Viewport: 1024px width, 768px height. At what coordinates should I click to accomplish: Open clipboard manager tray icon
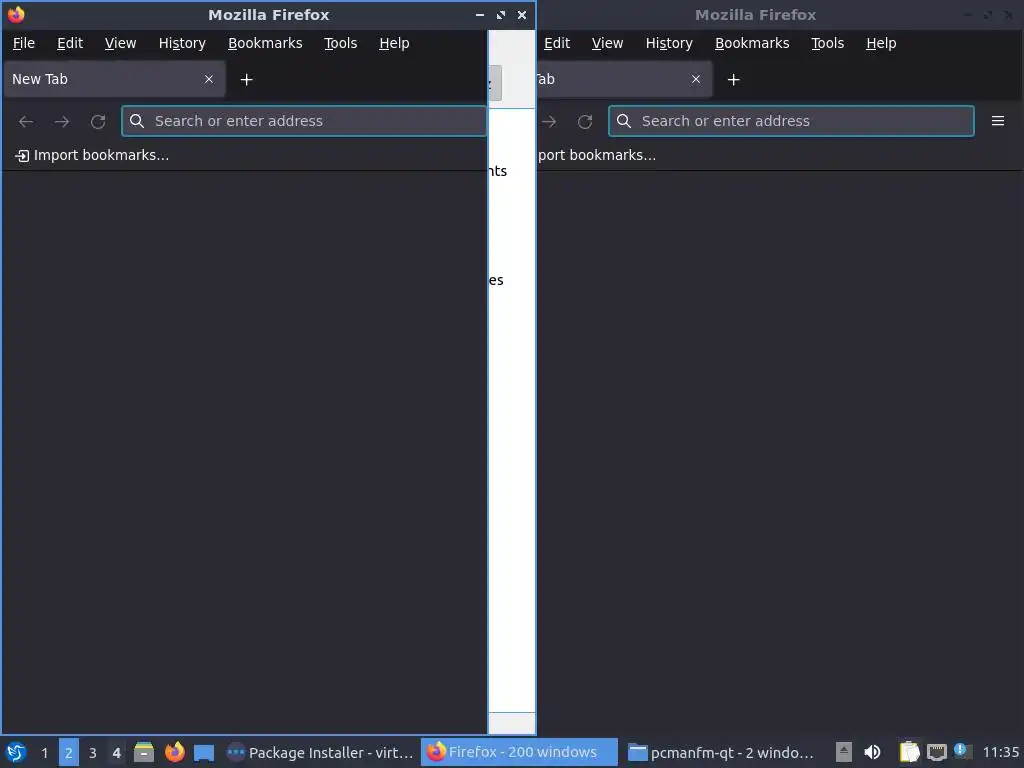click(909, 752)
